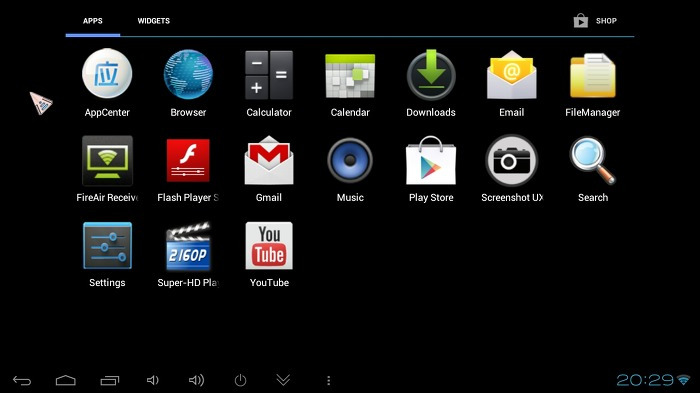Tap the Back navigation arrow
Viewport: 700px width, 393px height.
[22, 380]
